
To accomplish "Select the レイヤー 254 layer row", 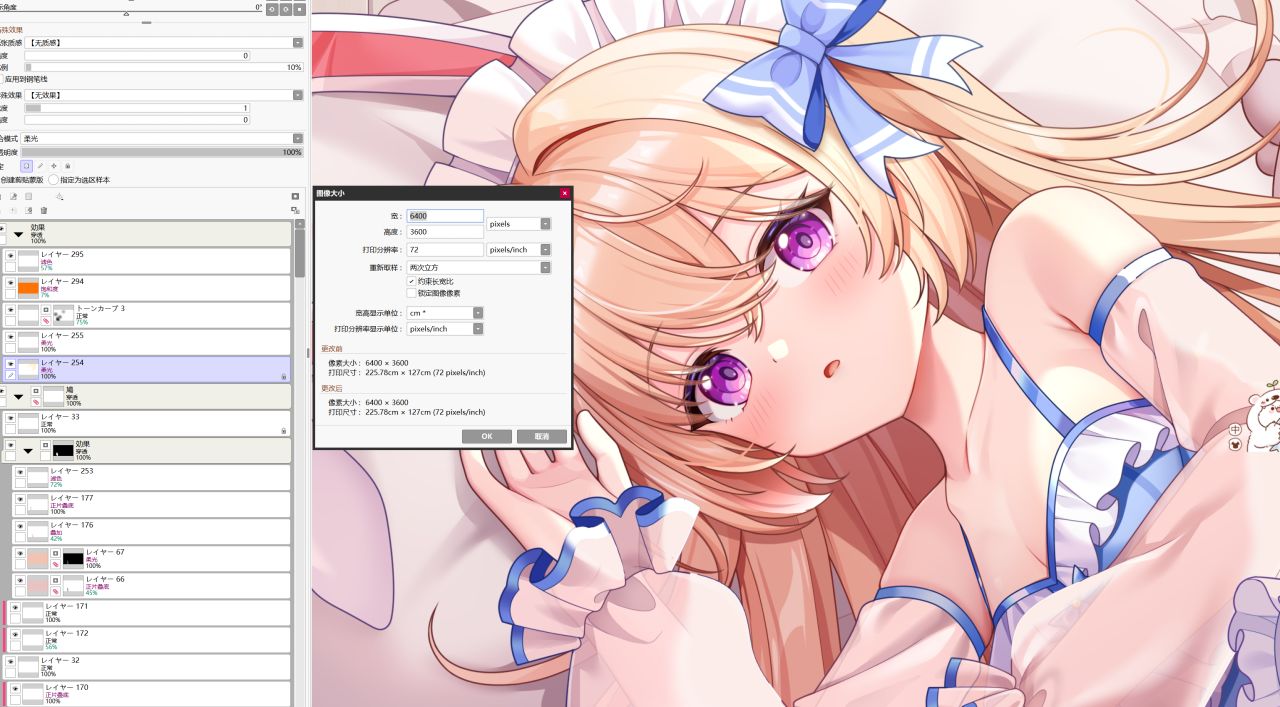I will (x=146, y=369).
